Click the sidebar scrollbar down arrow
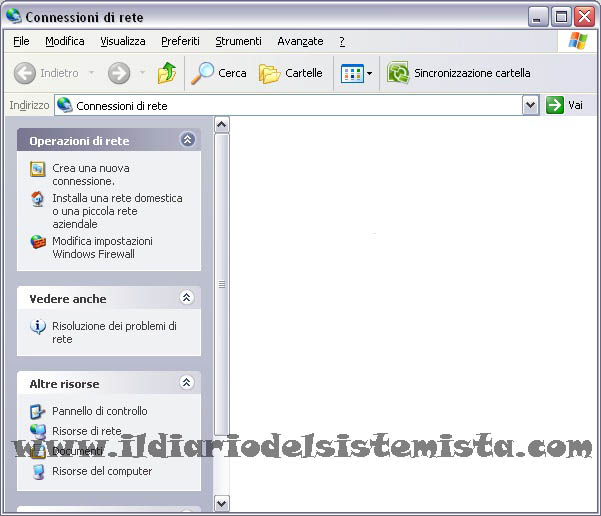The height and width of the screenshot is (516, 601). 222,503
